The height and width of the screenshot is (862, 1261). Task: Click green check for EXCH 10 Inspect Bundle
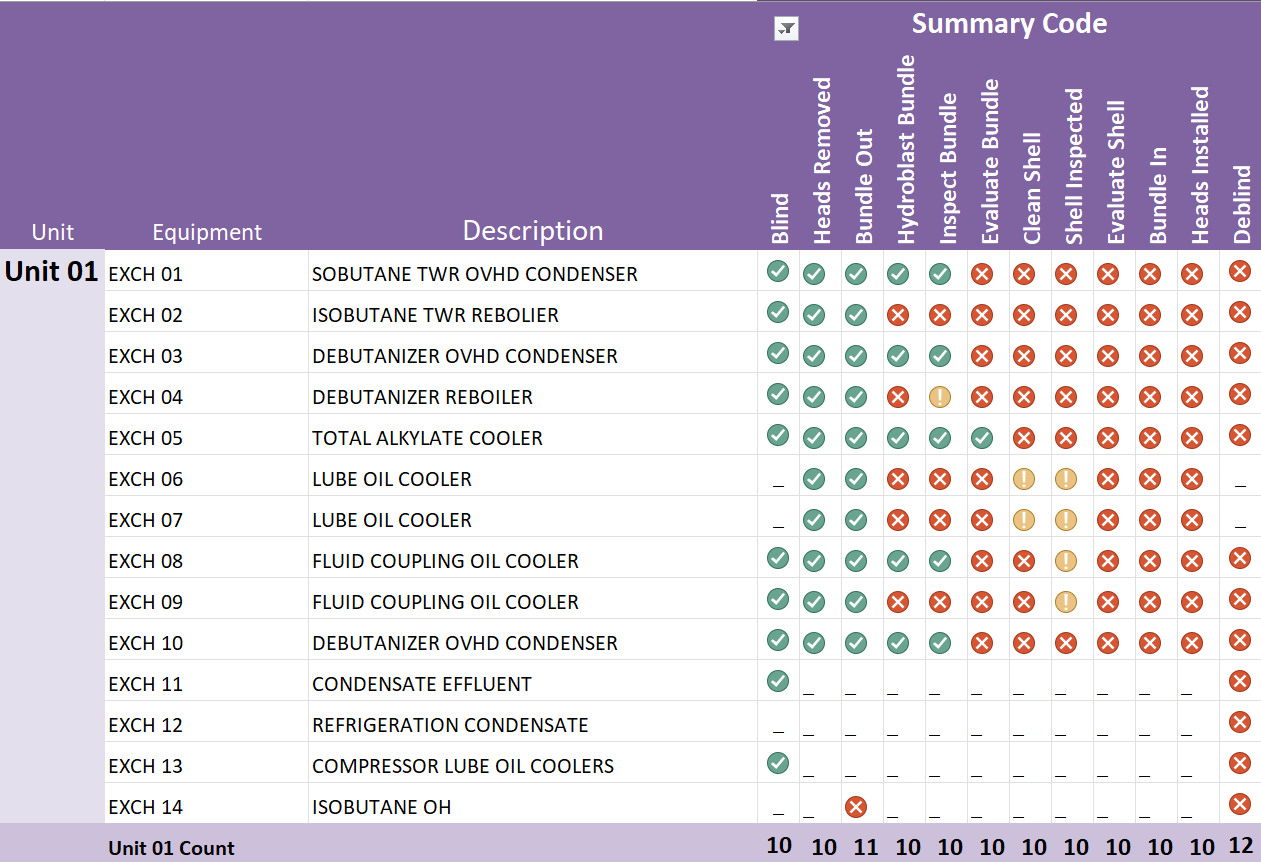coord(940,643)
